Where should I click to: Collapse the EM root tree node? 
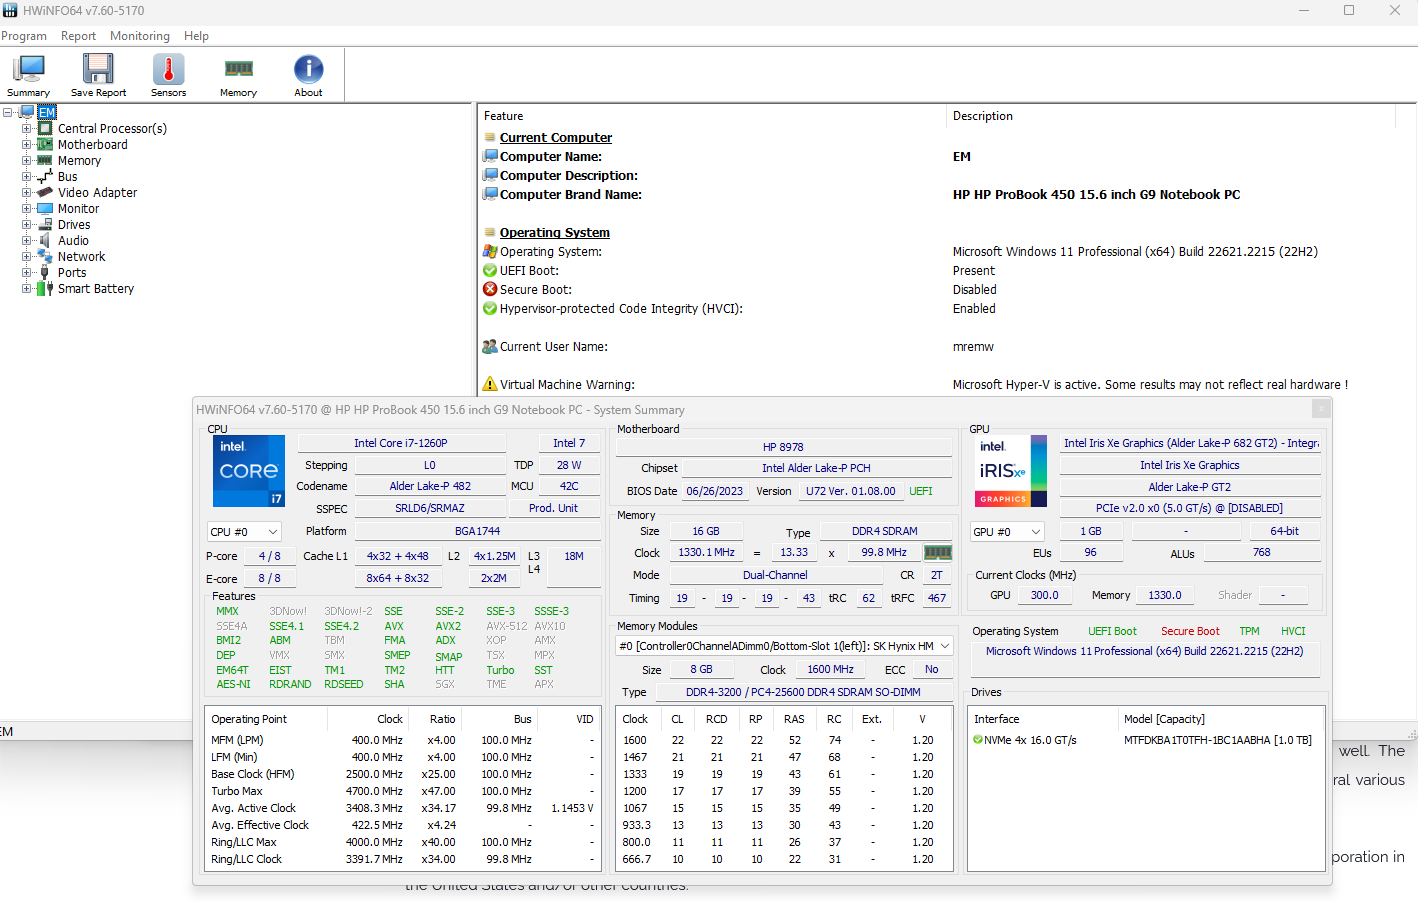pos(8,113)
